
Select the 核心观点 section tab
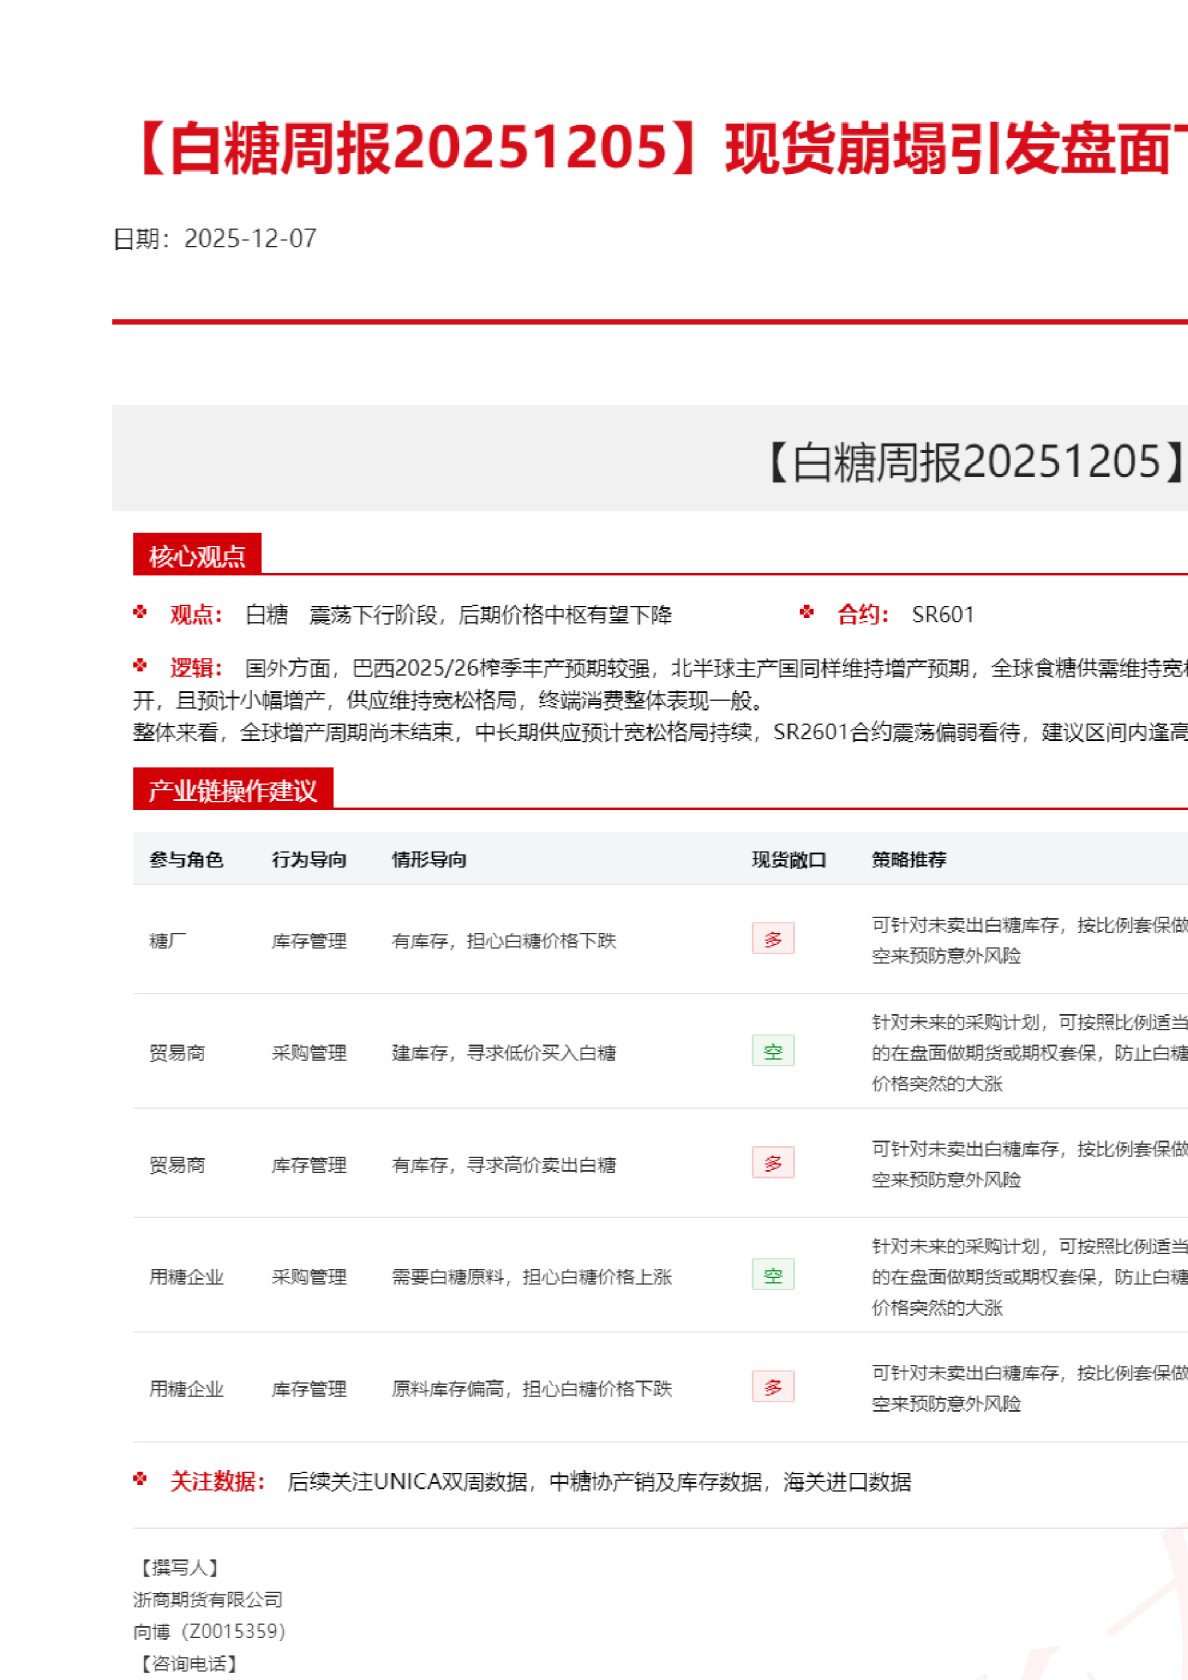click(197, 555)
